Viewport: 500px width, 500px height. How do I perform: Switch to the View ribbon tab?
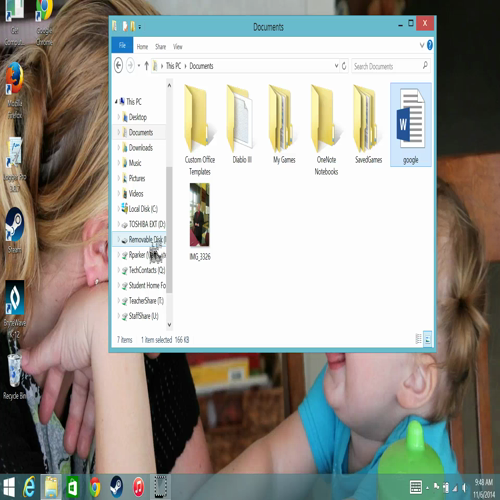(178, 47)
